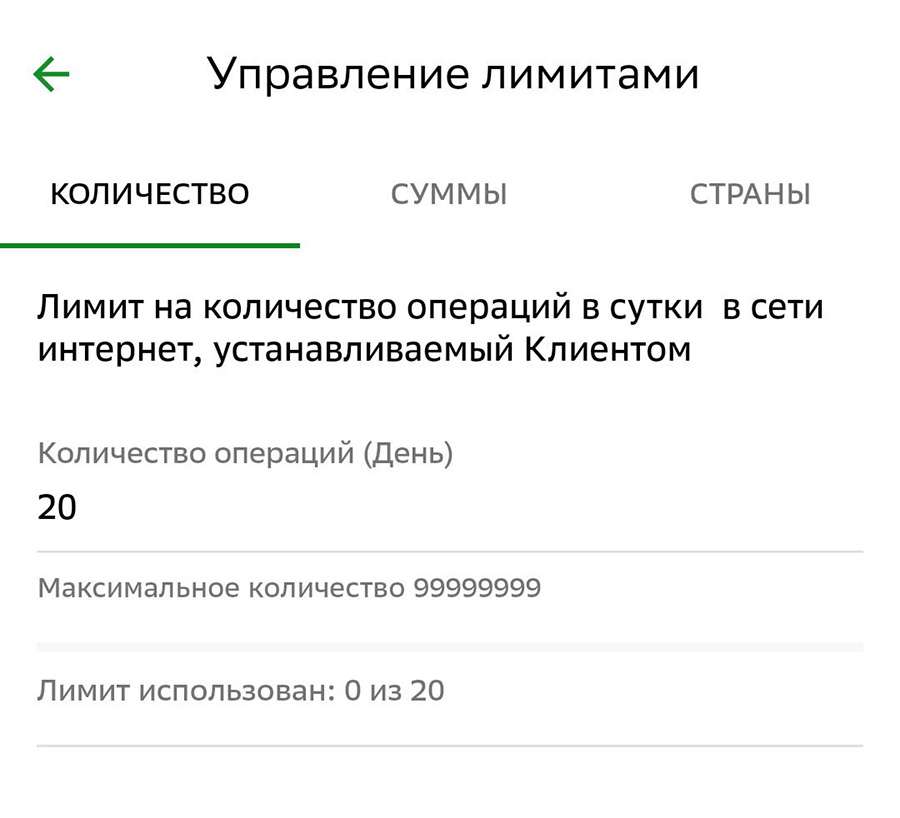900x818 pixels.
Task: Tap the separator below maximum count row
Action: click(x=450, y=645)
